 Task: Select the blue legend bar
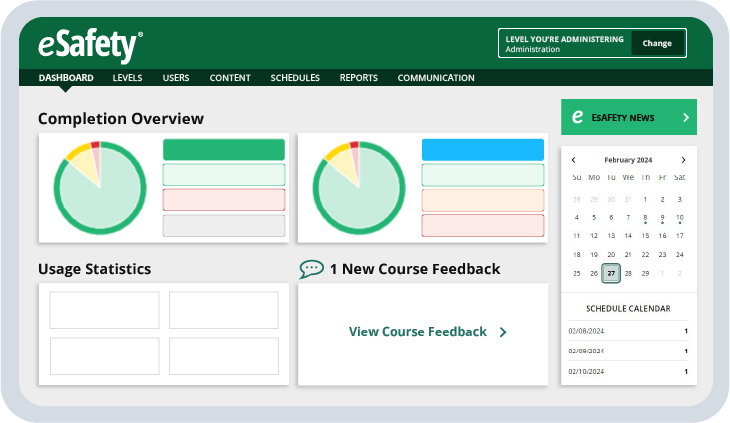tap(482, 150)
